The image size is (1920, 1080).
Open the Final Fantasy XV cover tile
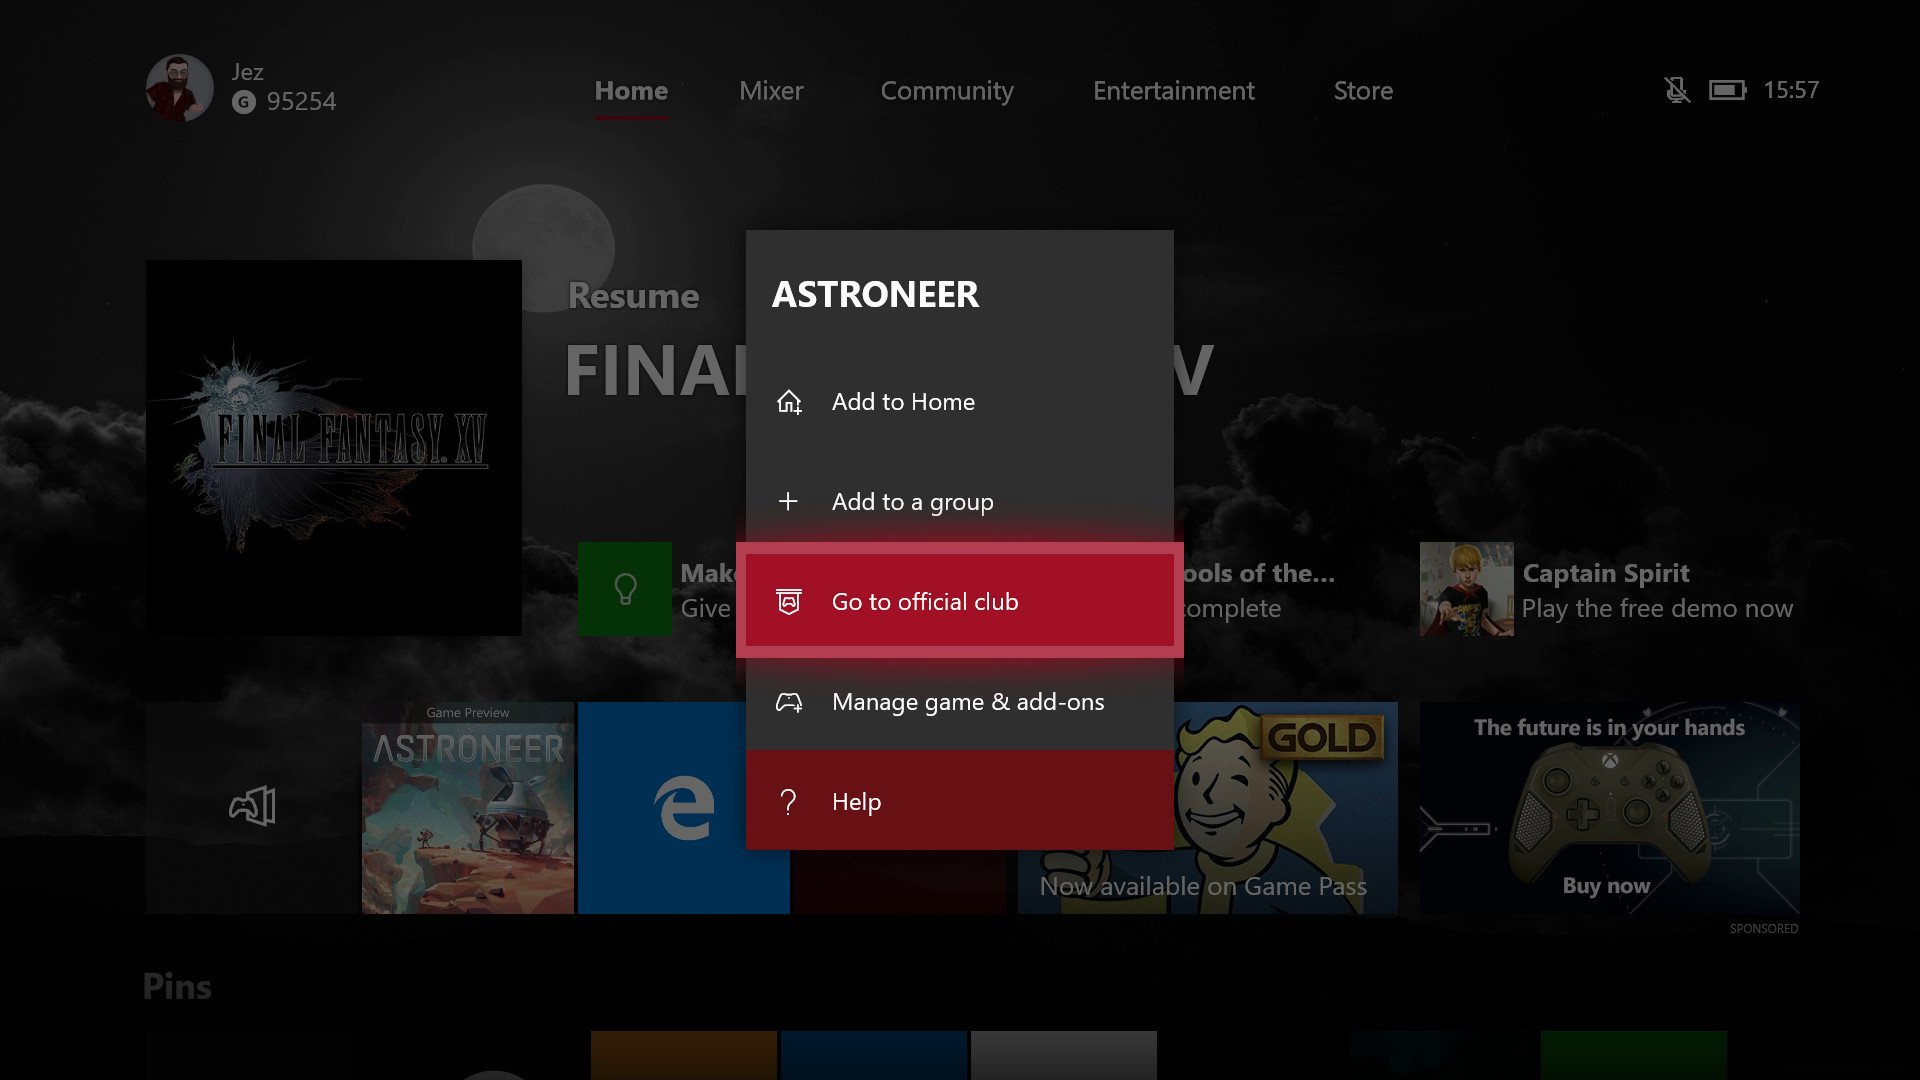click(x=334, y=448)
